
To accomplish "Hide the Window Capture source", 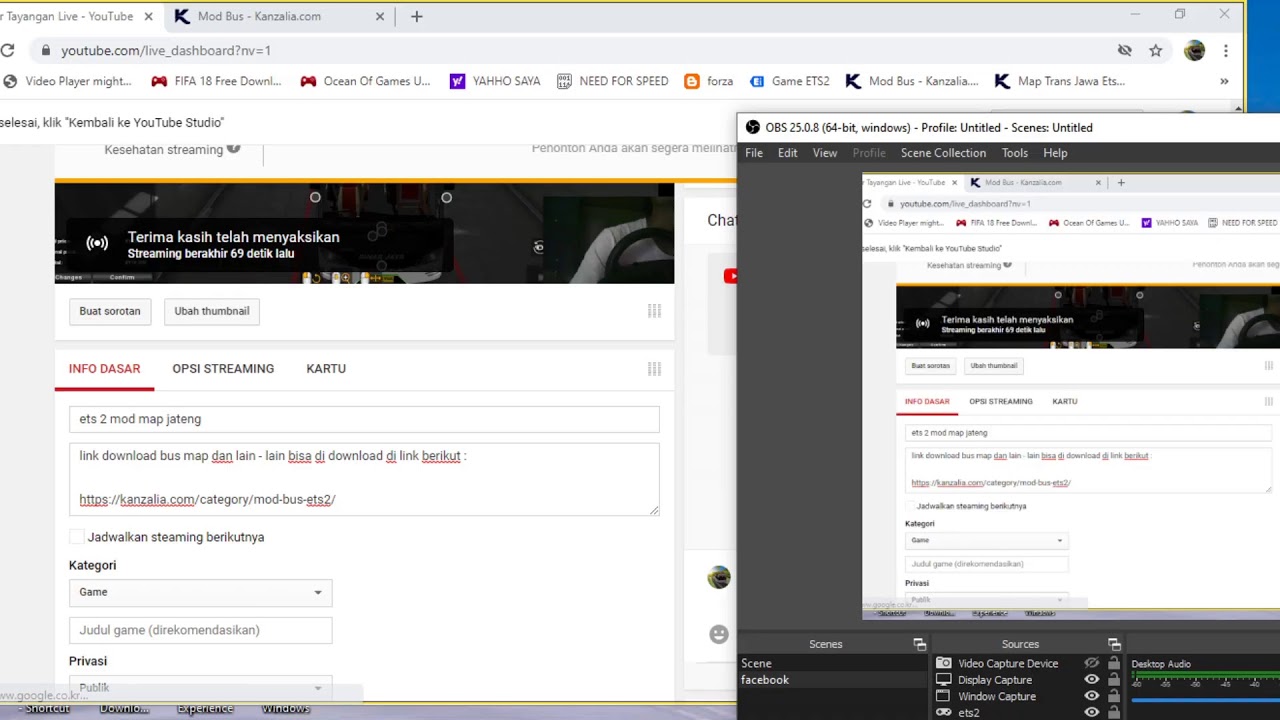I will click(x=1092, y=696).
